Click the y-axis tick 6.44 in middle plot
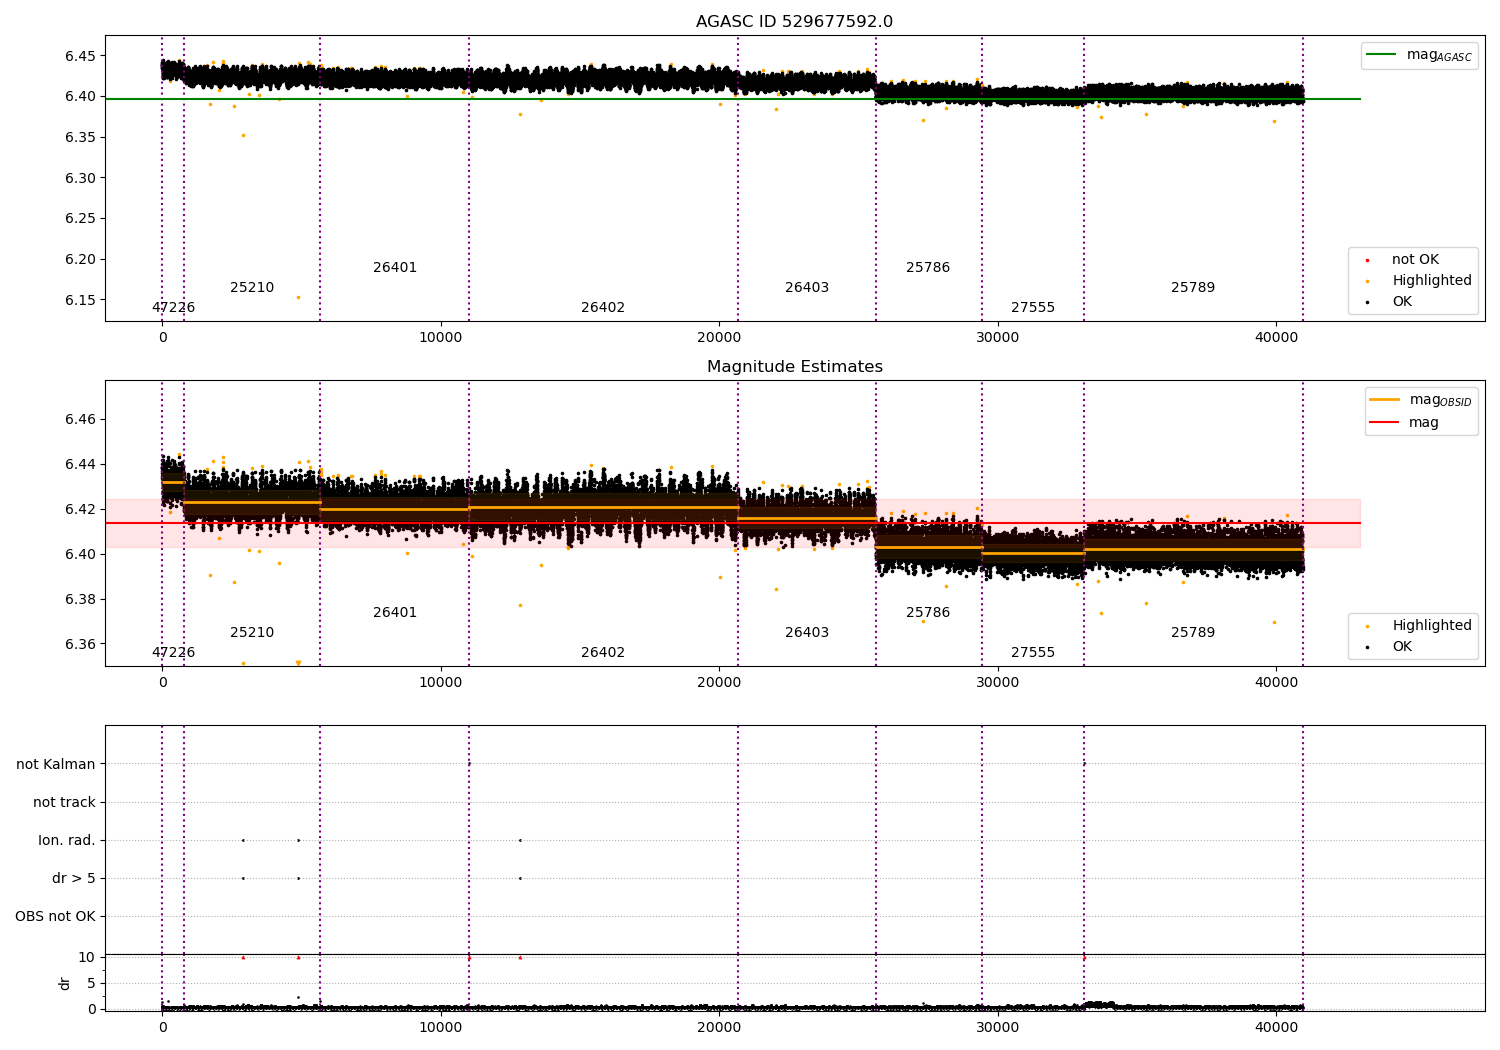Screen dimensions: 1500x1050 click(80, 465)
